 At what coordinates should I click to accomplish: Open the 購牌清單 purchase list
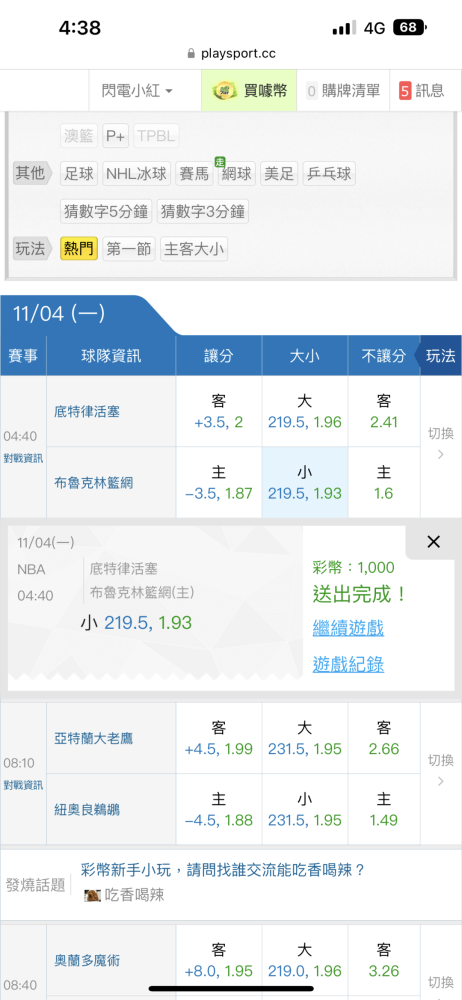[343, 91]
